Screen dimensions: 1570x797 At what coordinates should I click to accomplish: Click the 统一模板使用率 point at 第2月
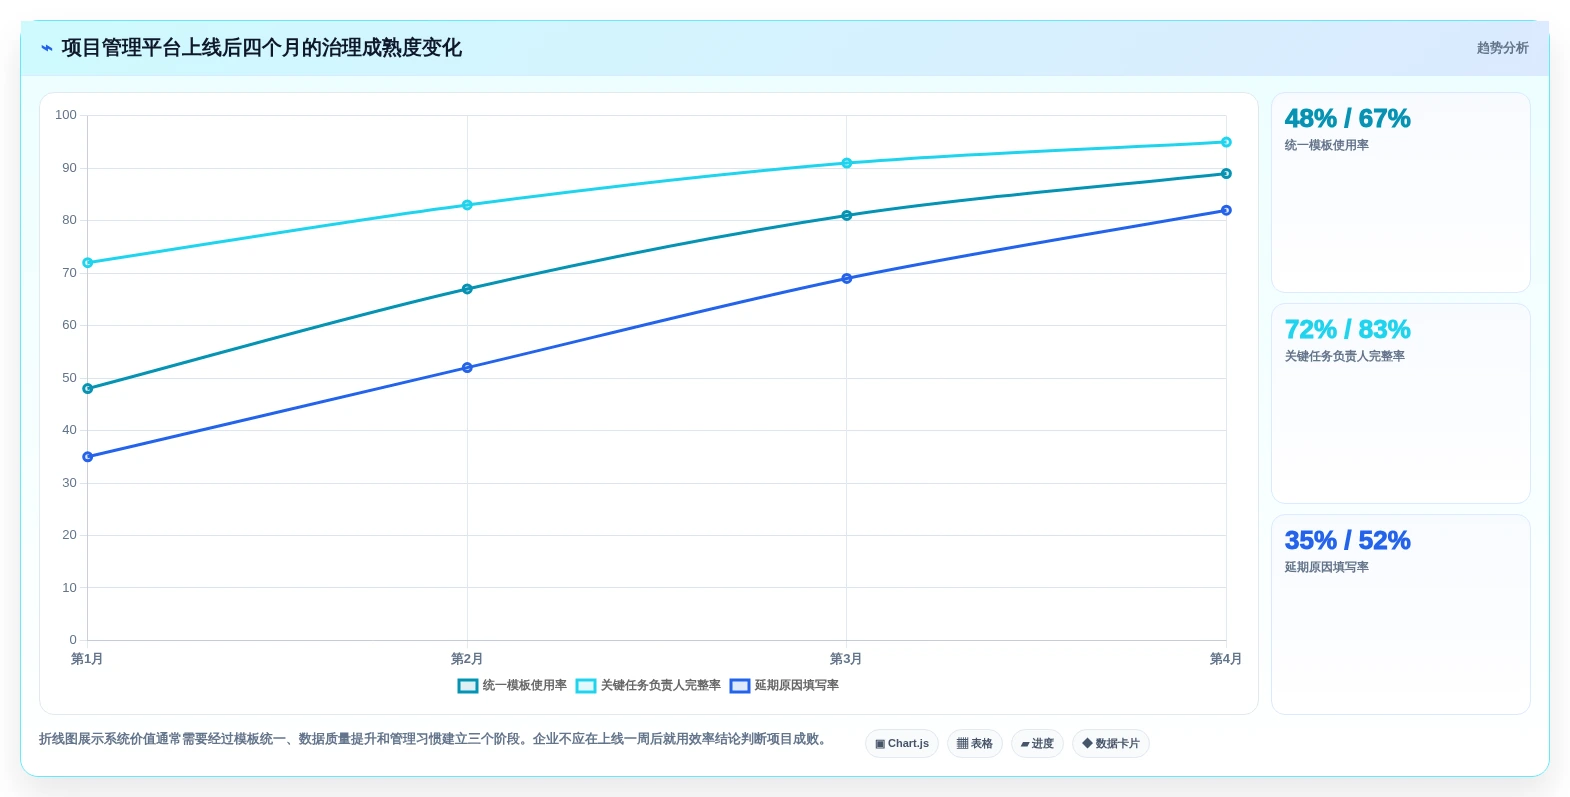pos(467,289)
